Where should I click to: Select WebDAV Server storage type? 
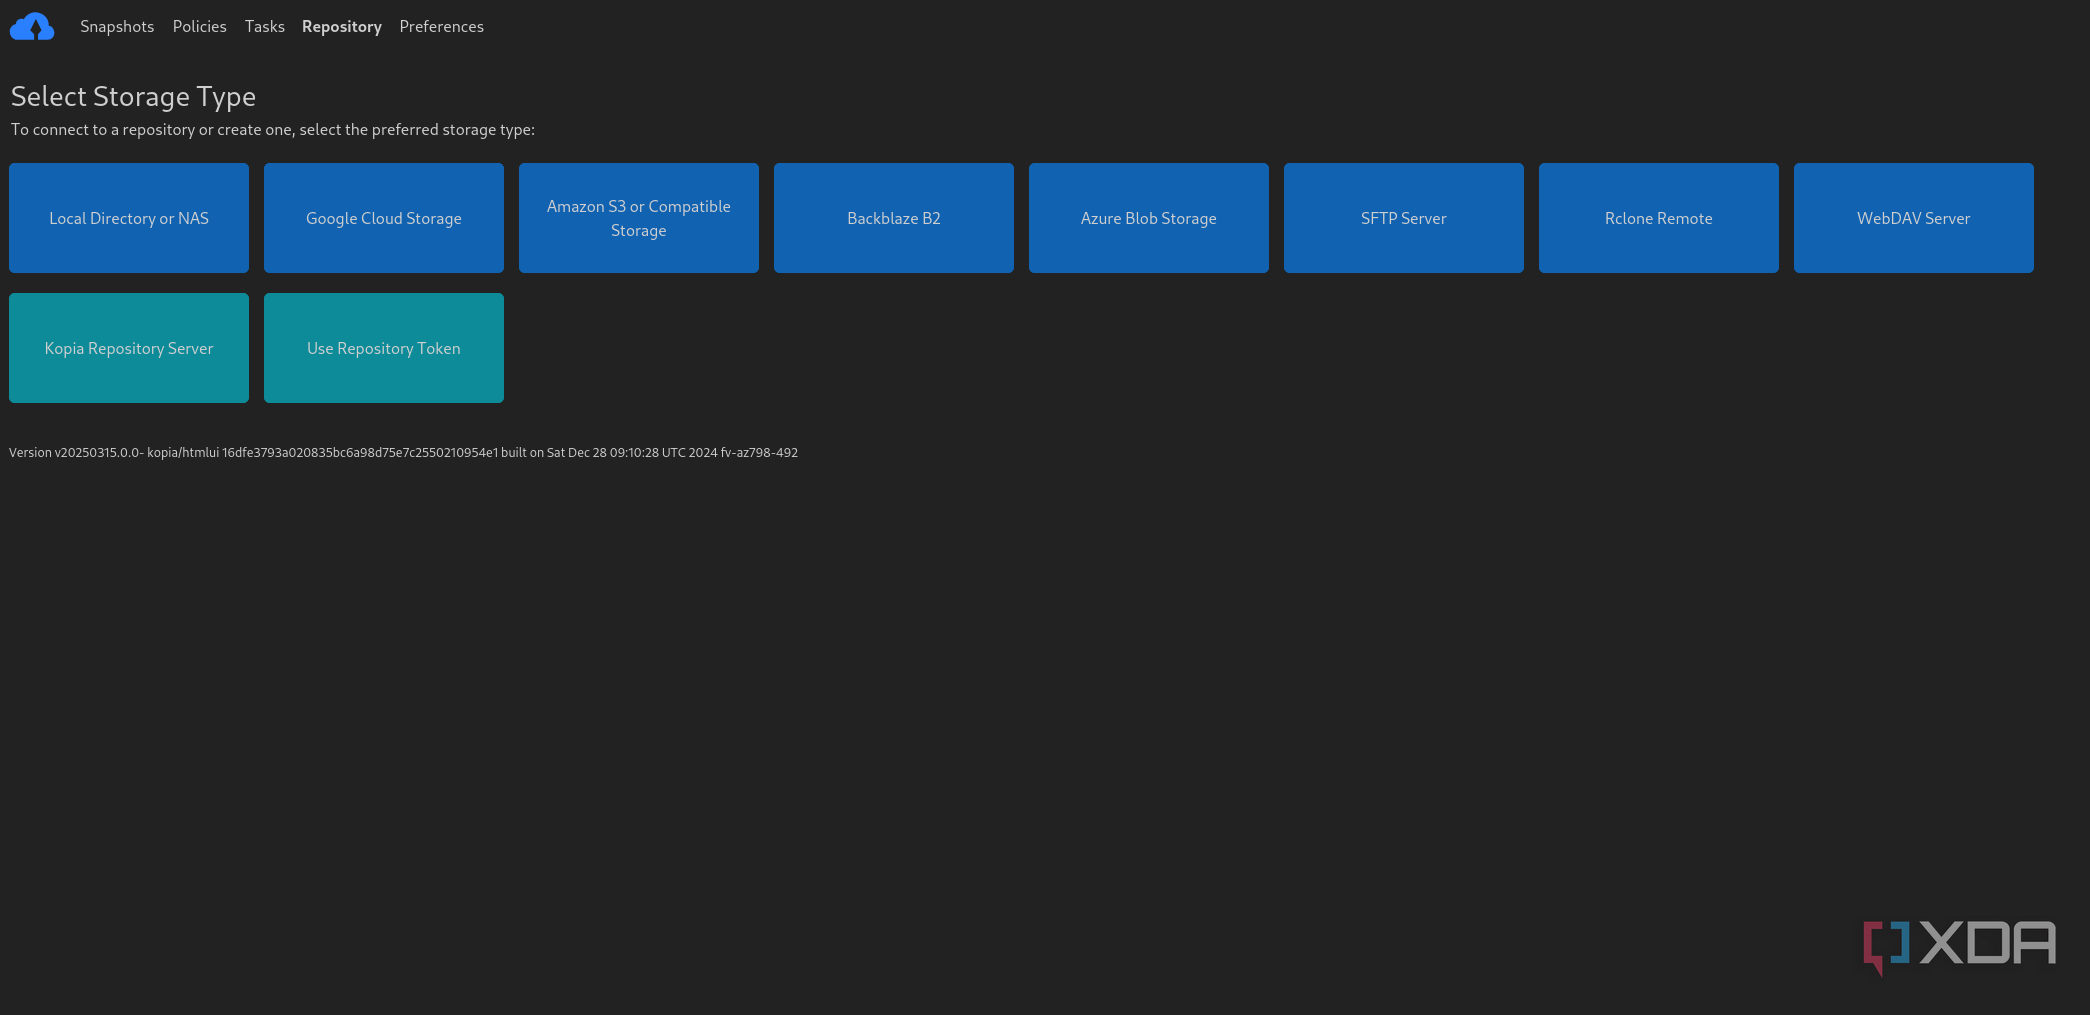[1913, 217]
